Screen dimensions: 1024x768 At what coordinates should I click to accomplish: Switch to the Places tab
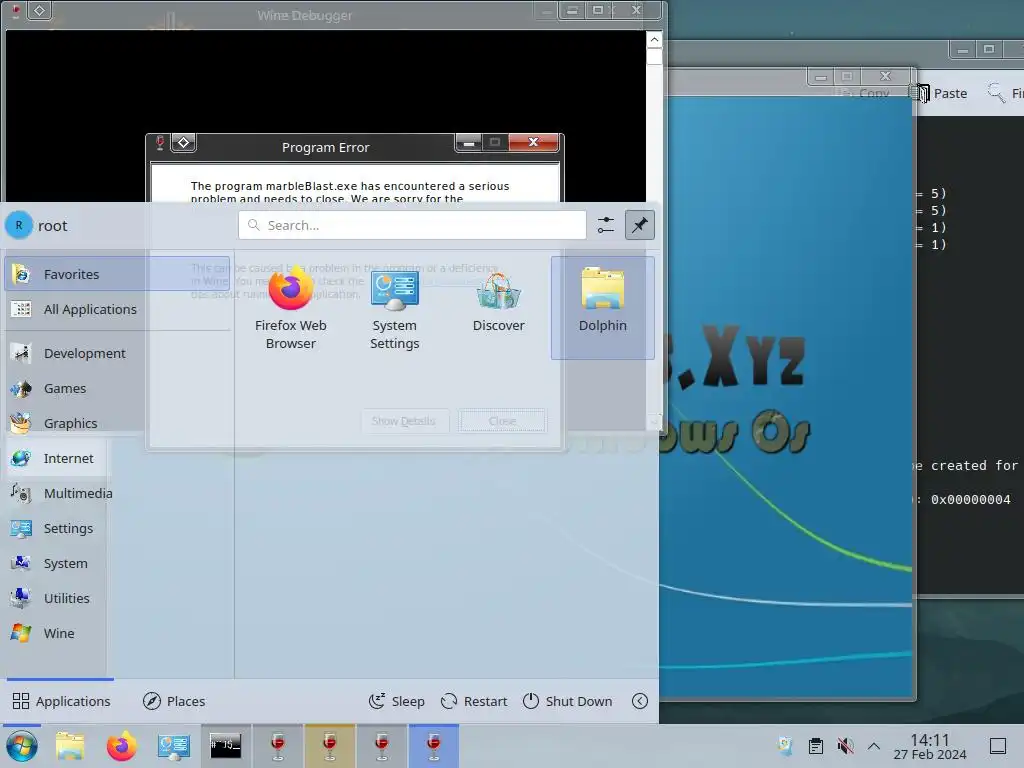174,701
